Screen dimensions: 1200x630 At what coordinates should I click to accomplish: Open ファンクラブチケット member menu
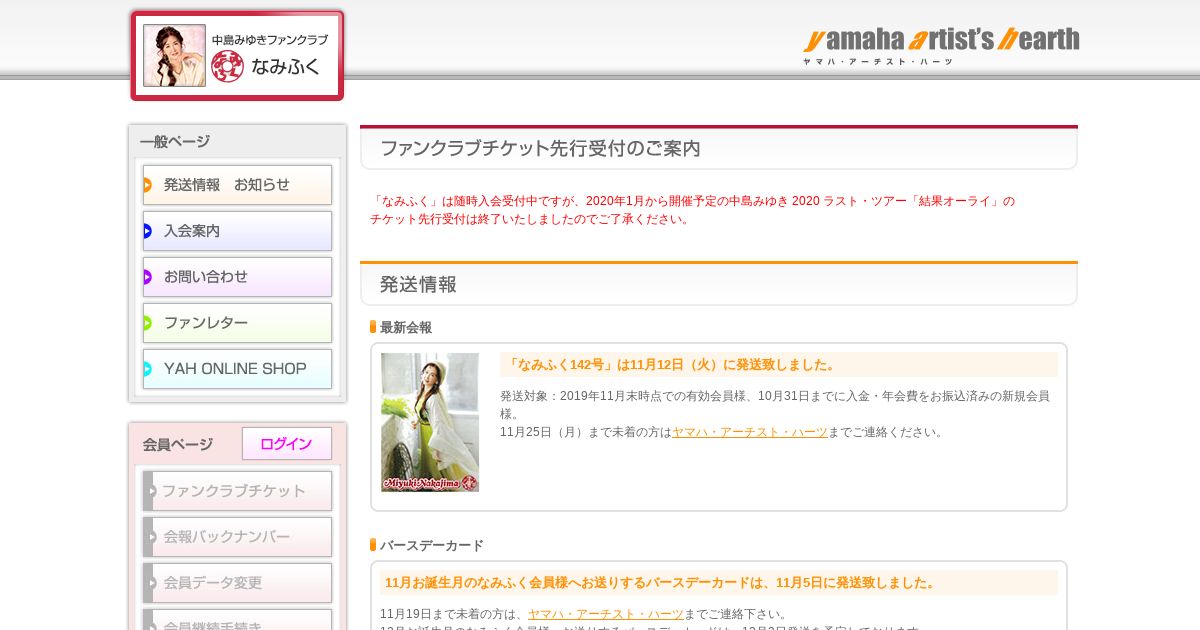[x=237, y=491]
